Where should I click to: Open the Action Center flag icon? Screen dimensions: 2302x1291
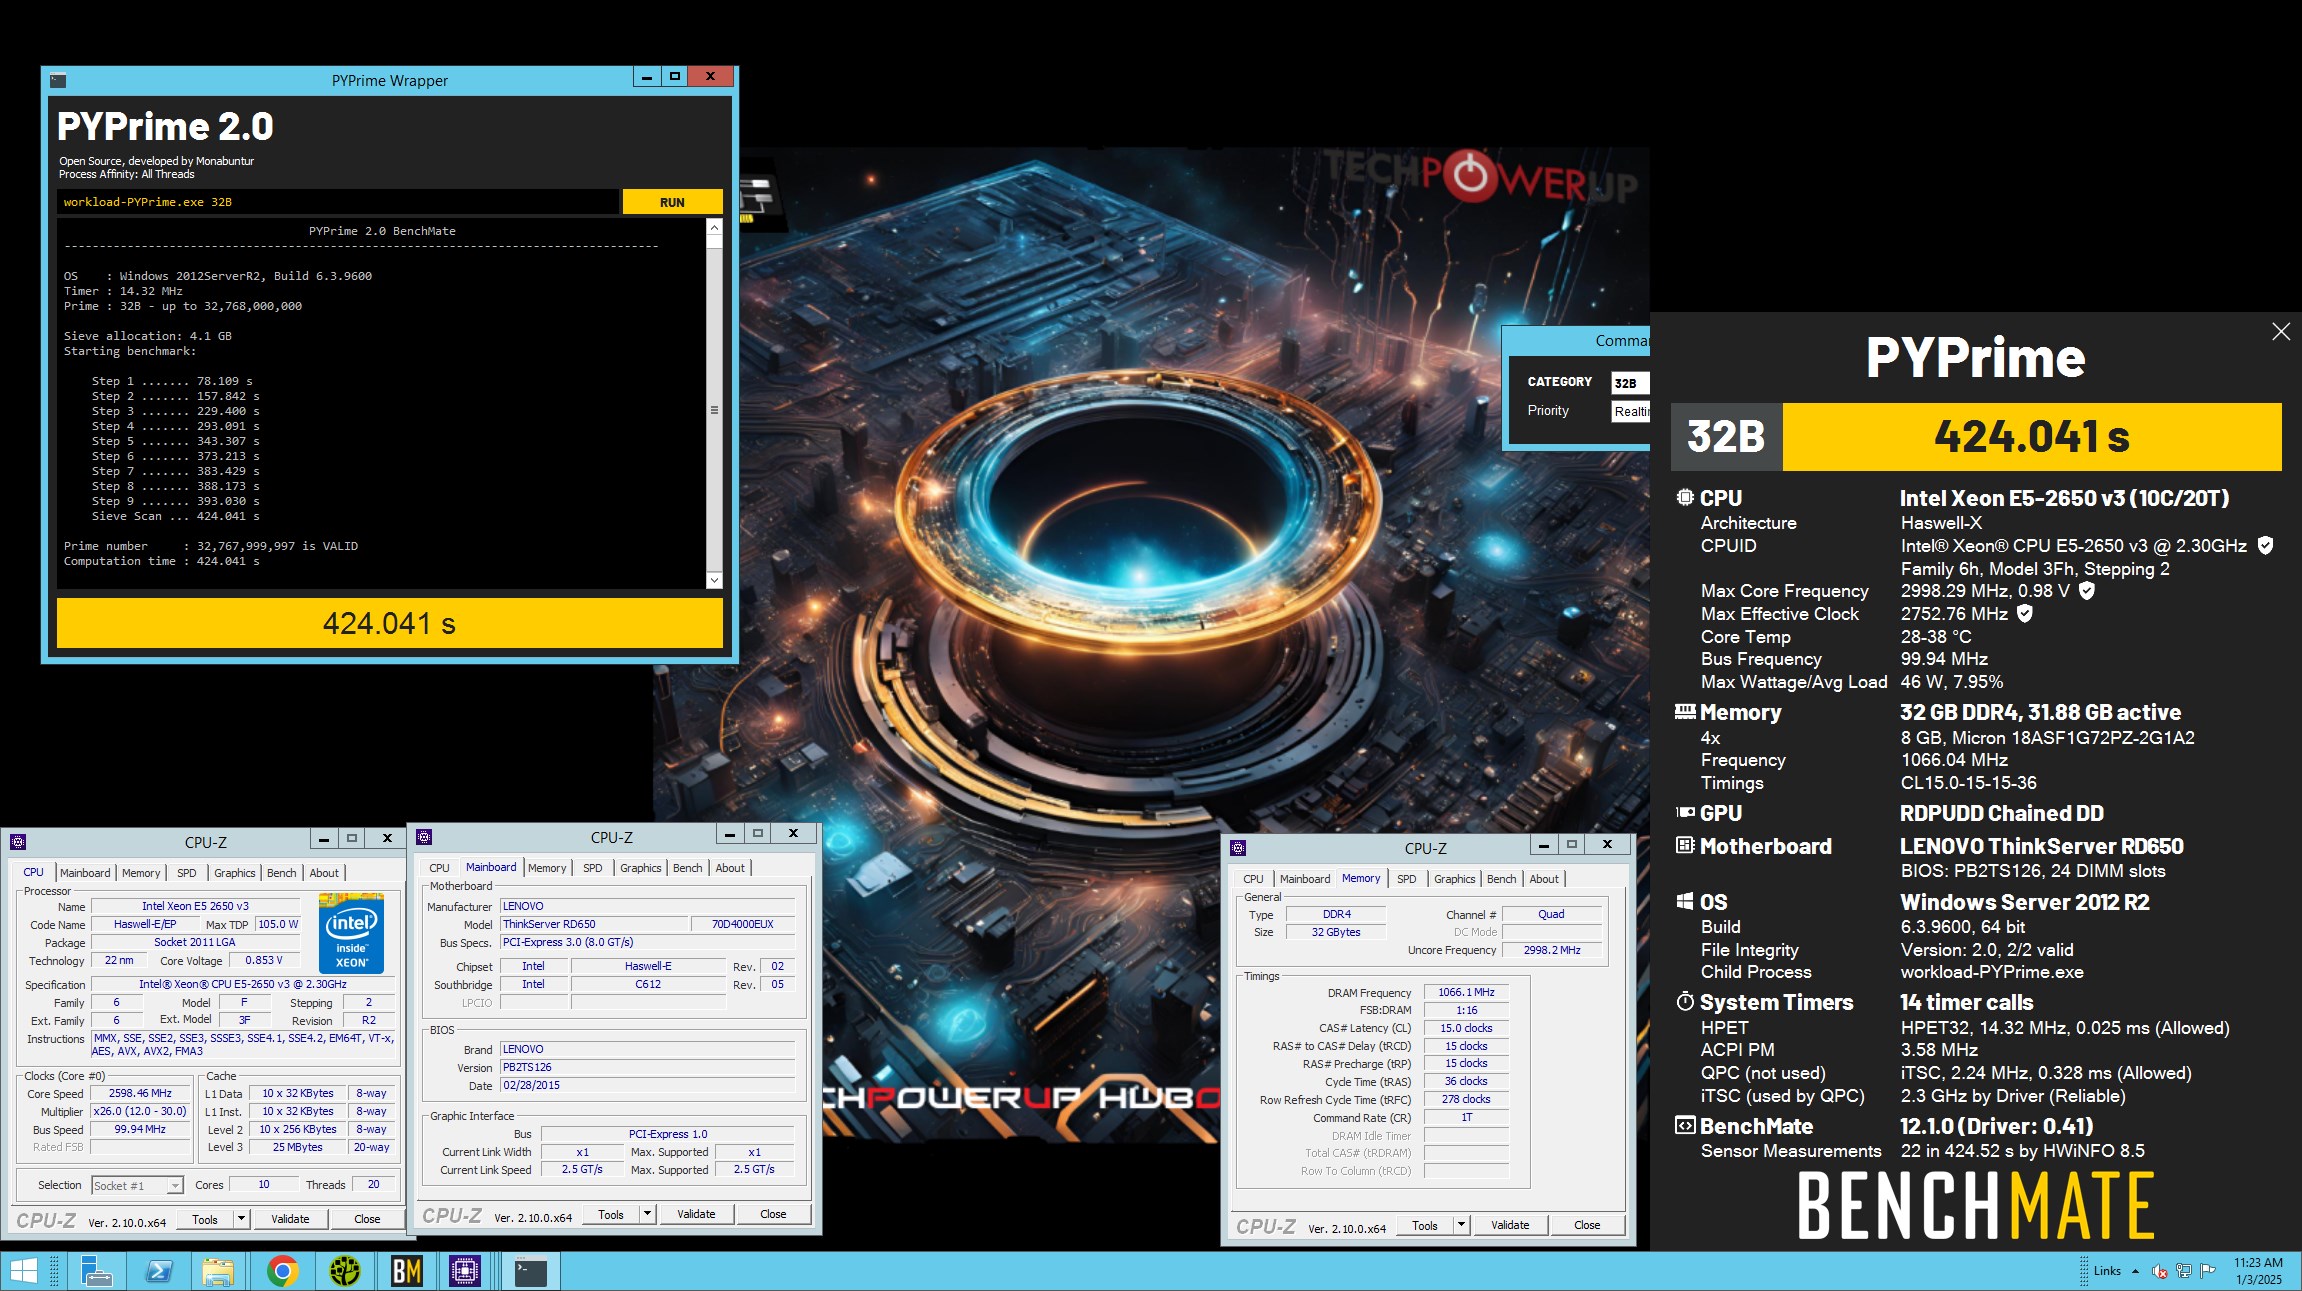[2208, 1271]
